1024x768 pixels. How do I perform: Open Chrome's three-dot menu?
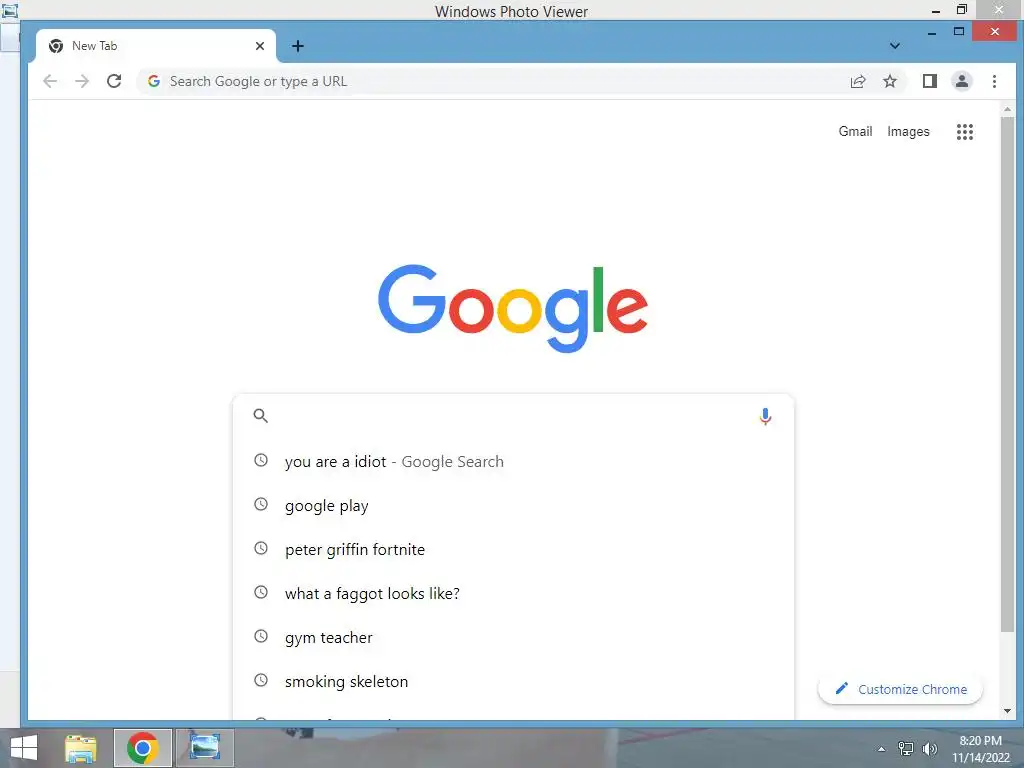tap(994, 81)
